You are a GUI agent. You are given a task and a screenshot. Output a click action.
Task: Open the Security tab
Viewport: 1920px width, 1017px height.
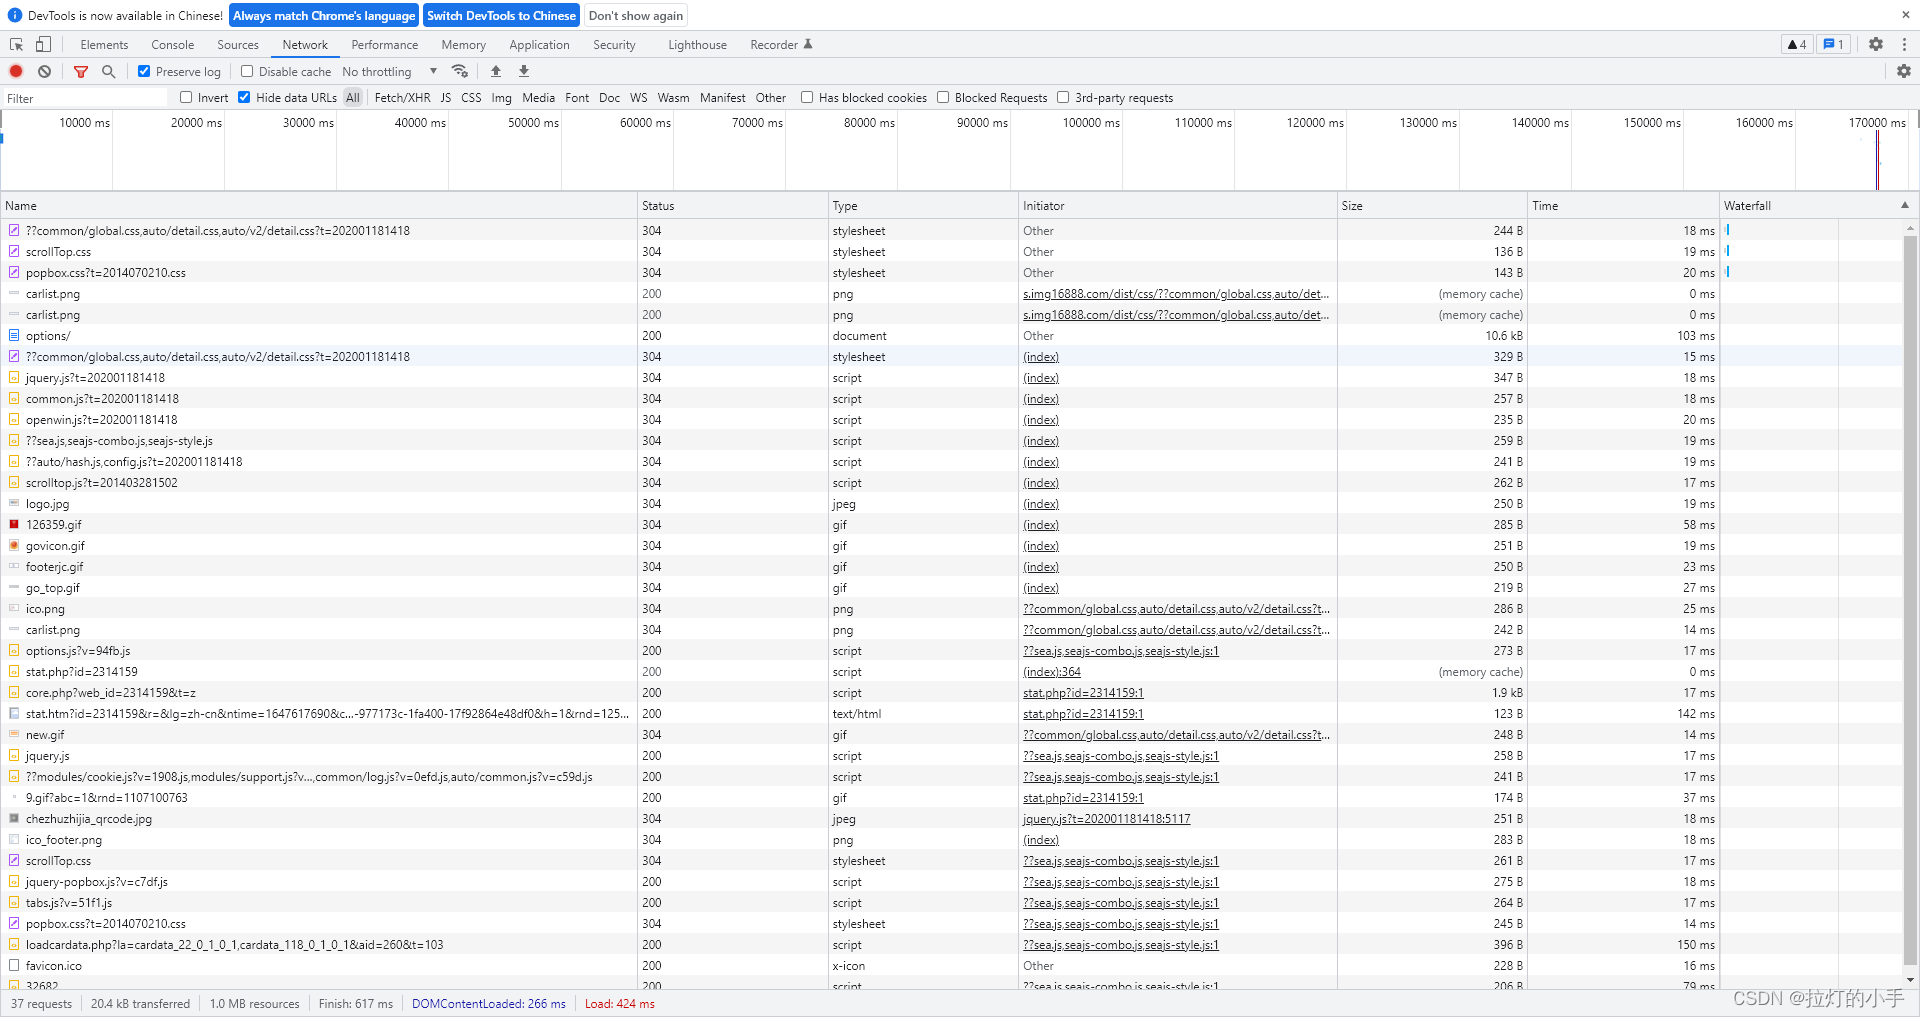614,45
